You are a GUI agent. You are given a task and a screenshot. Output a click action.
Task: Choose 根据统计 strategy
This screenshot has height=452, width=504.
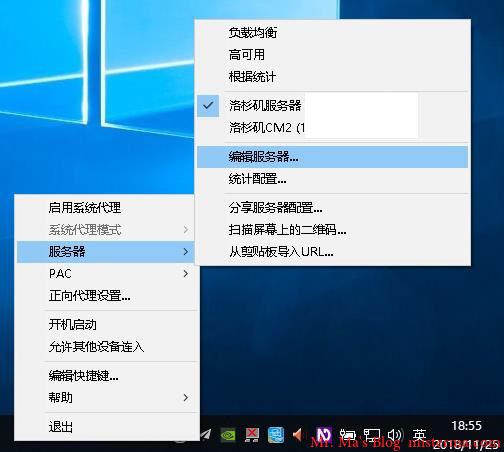point(332,77)
